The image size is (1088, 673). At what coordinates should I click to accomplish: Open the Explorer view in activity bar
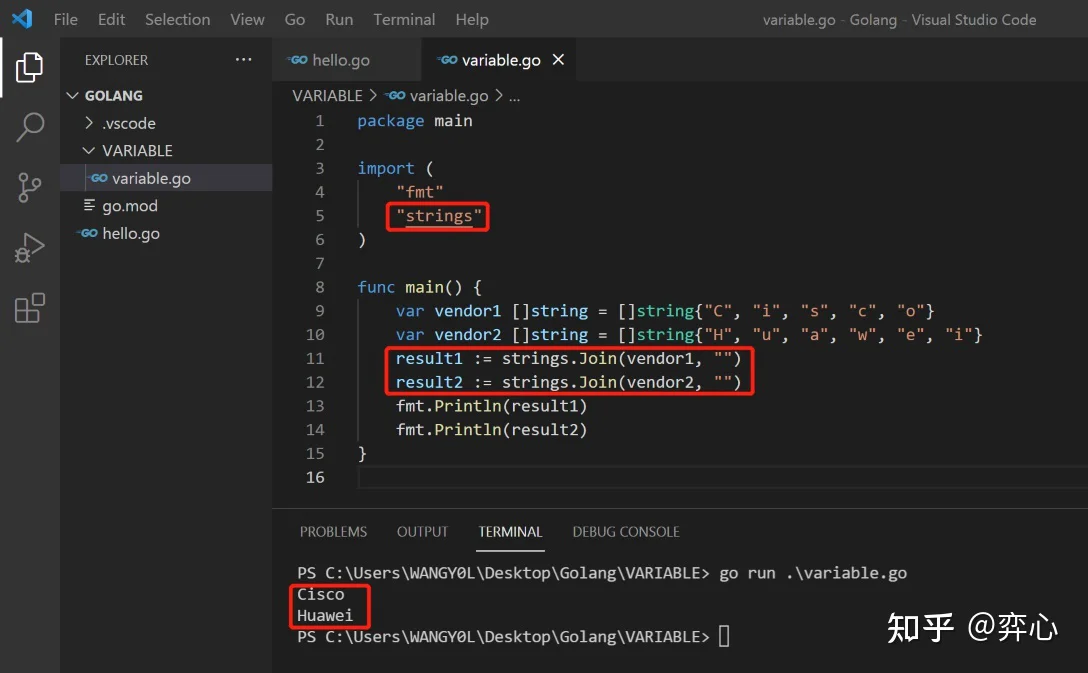point(29,67)
